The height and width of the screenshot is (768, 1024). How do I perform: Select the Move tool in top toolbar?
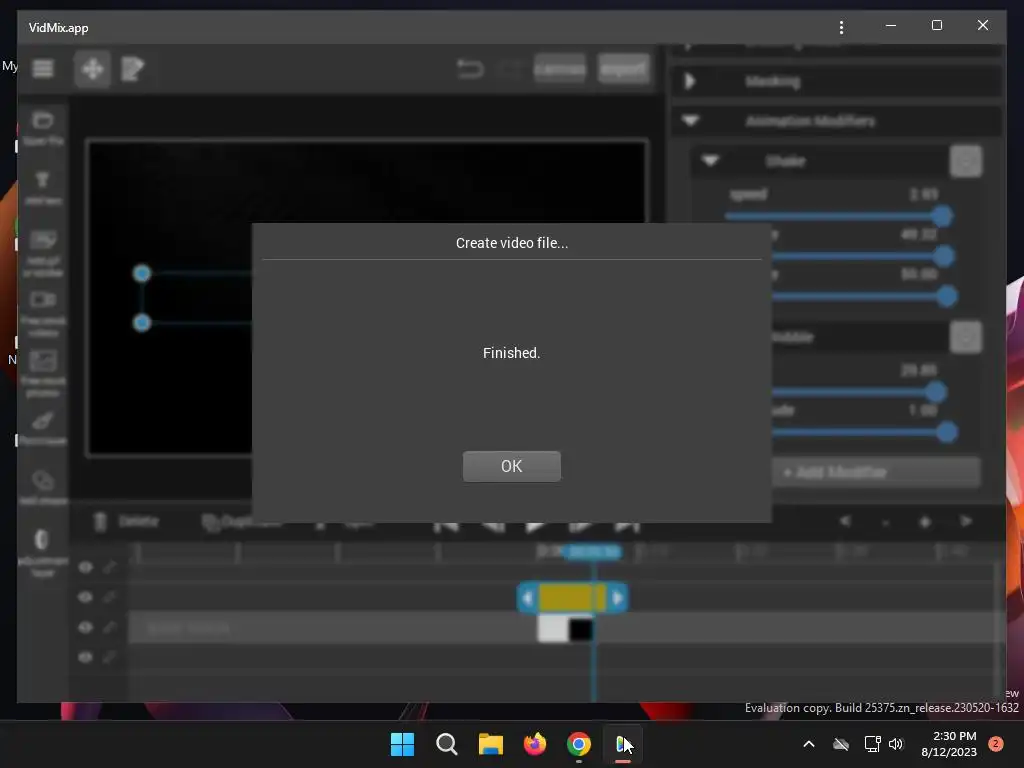tap(92, 69)
